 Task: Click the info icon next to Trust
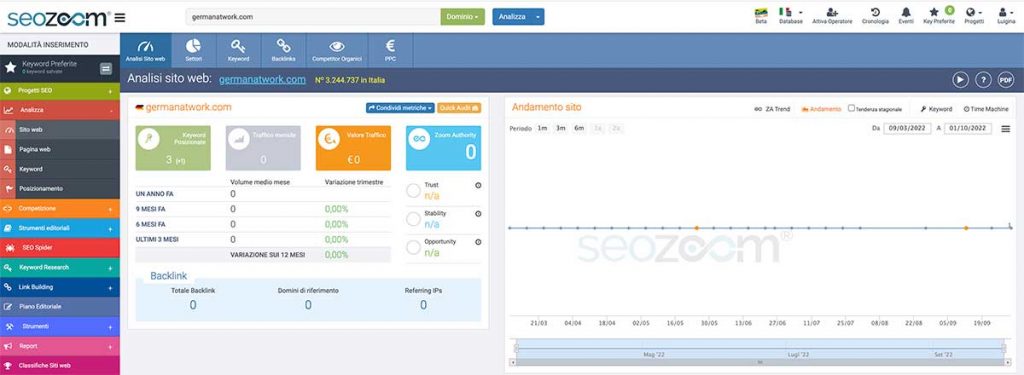[x=478, y=186]
